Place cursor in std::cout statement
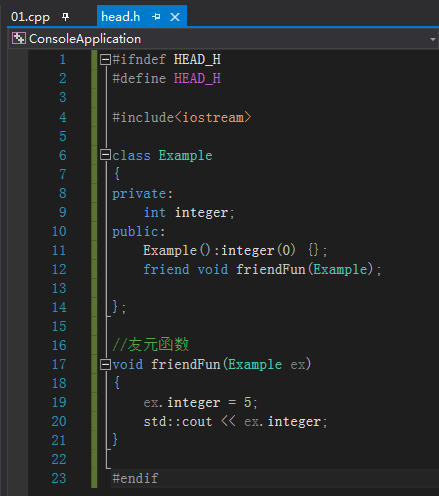This screenshot has height=496, width=439. (235, 422)
